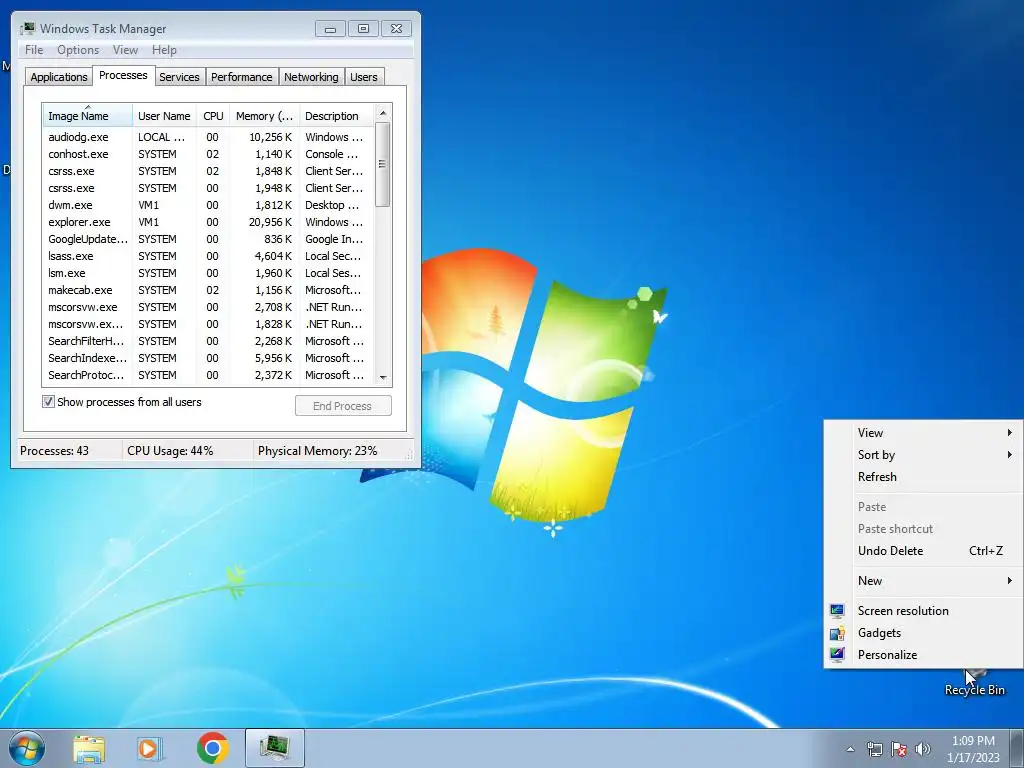Select the makecab.exe process row
The height and width of the screenshot is (768, 1024).
coord(208,290)
